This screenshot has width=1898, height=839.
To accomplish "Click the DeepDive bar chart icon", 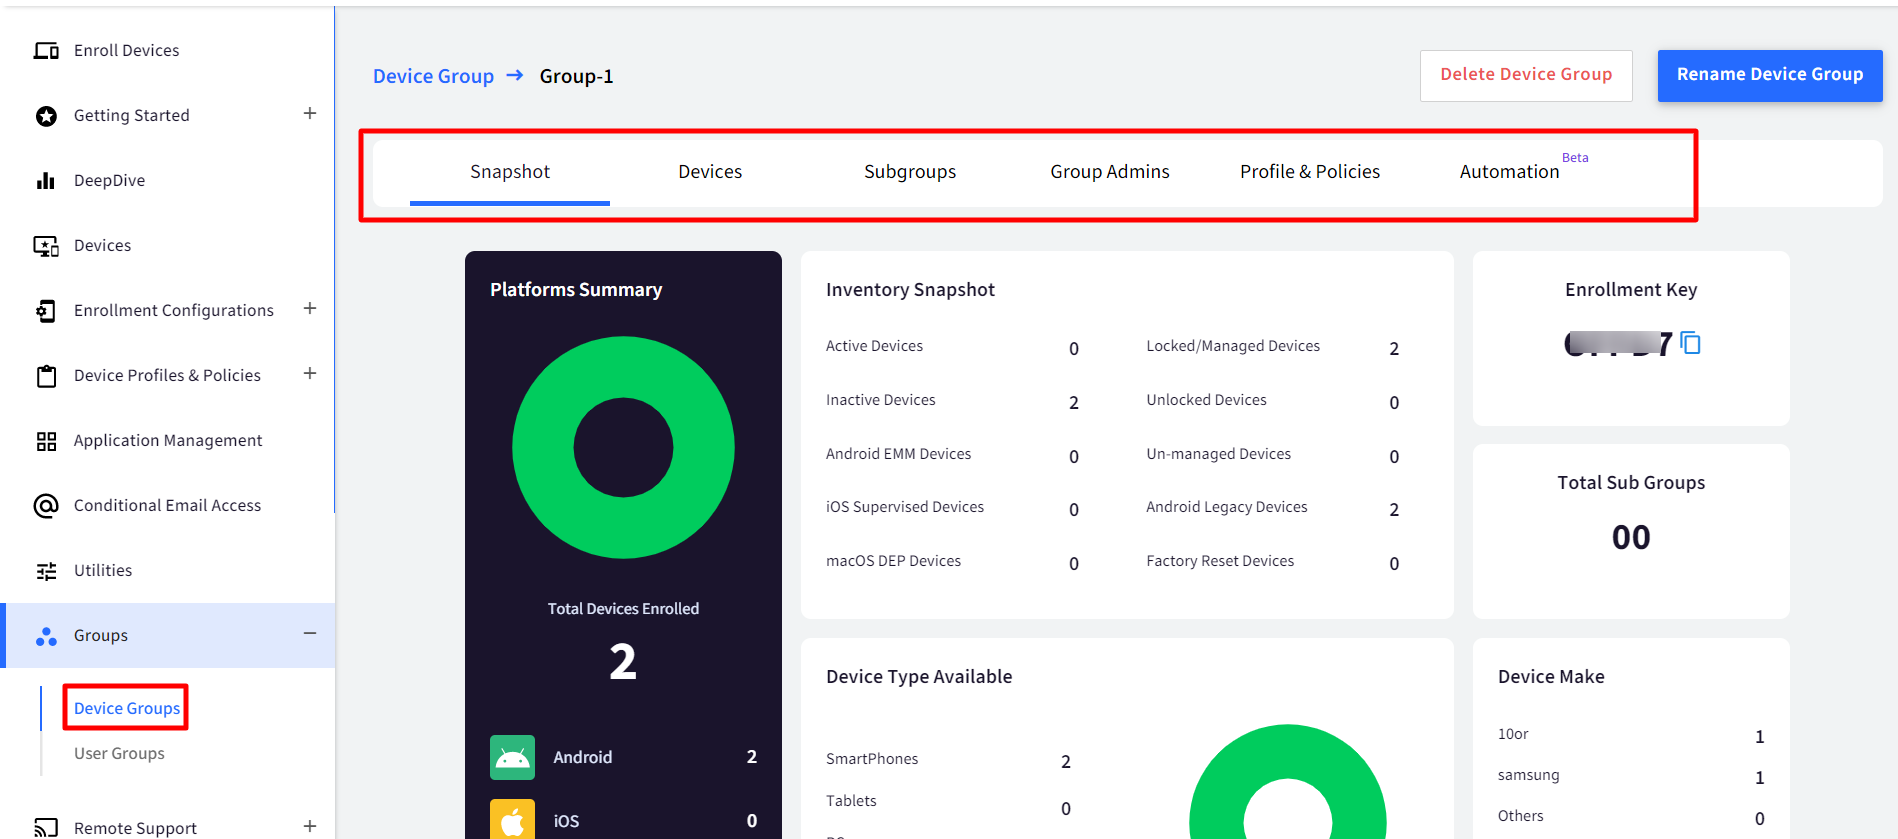I will 46,181.
